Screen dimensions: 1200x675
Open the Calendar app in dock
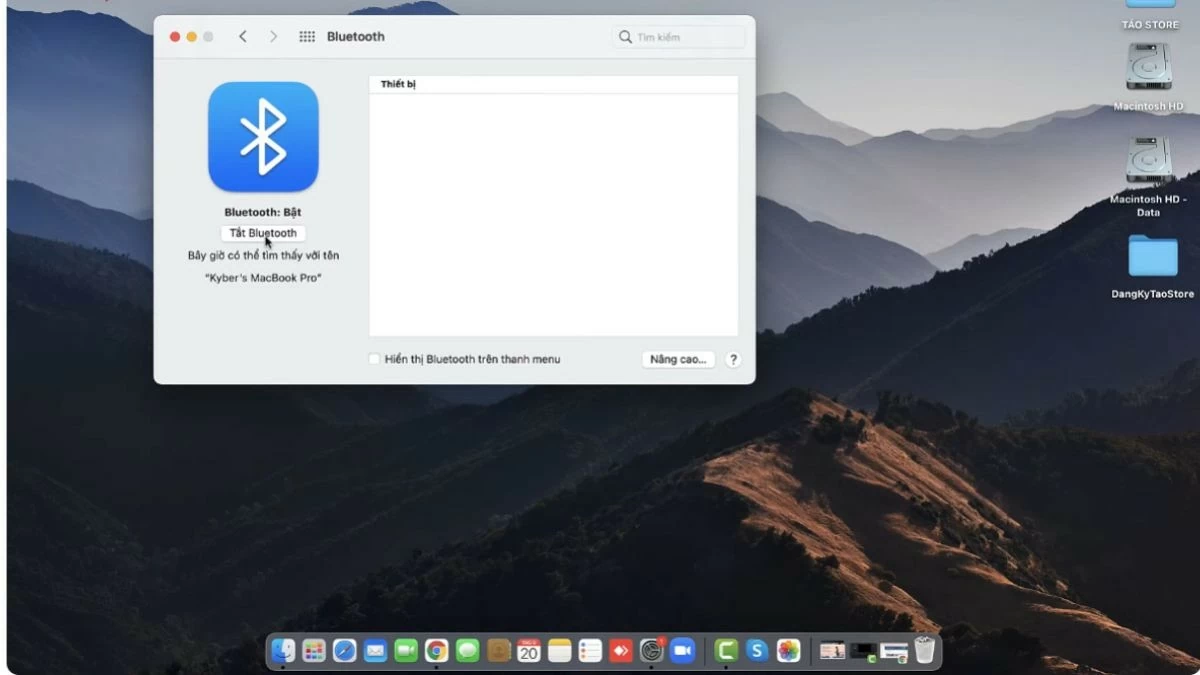pos(528,651)
